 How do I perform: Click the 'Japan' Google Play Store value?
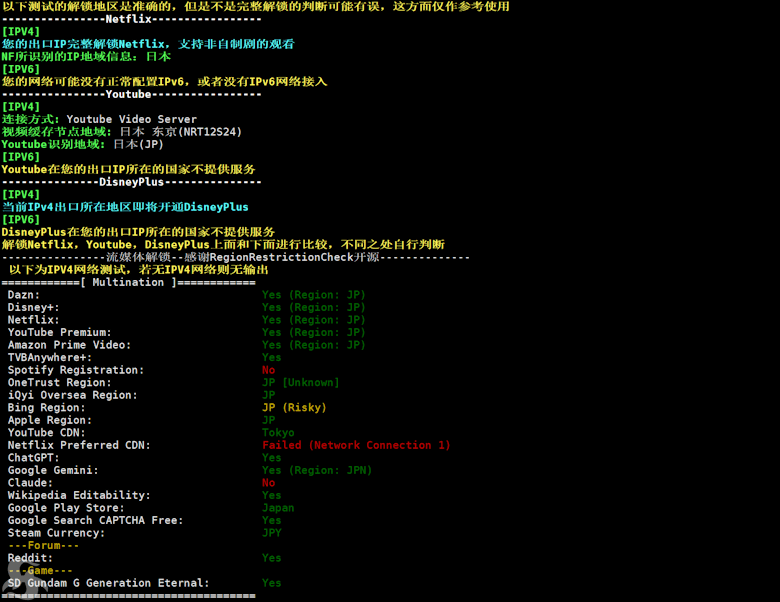(x=278, y=508)
